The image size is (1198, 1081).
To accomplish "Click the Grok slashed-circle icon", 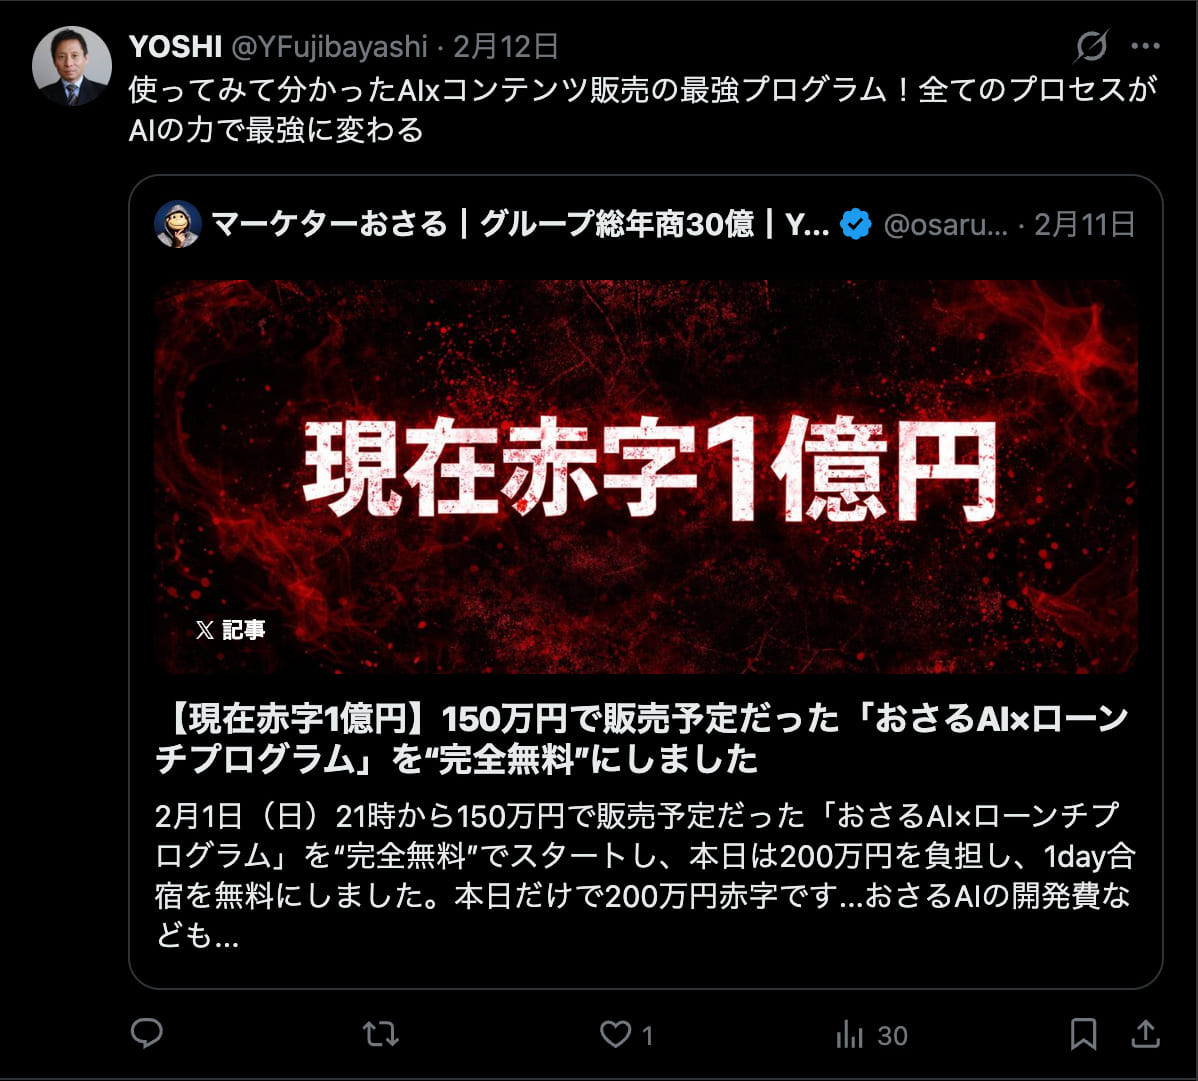I will click(1091, 46).
